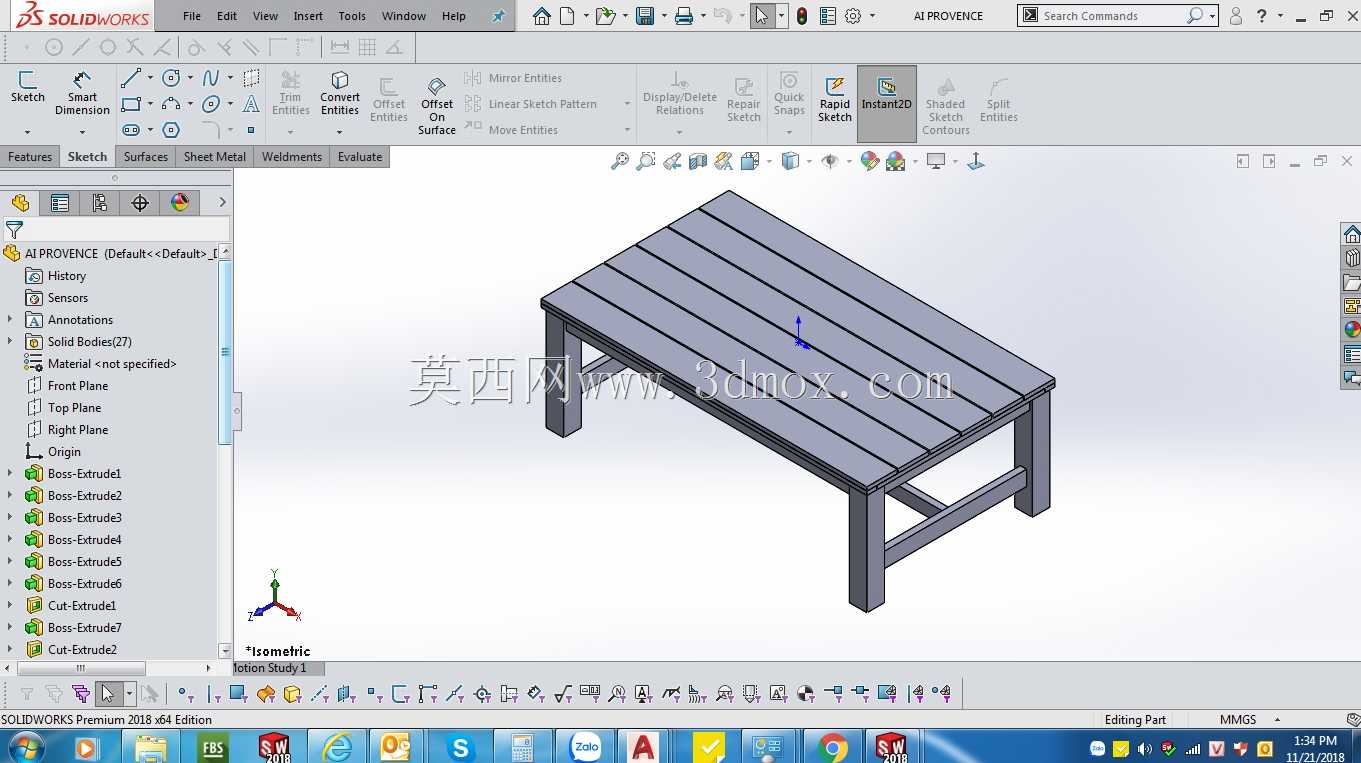The height and width of the screenshot is (763, 1361).
Task: Open the Tools menu
Action: pos(352,16)
